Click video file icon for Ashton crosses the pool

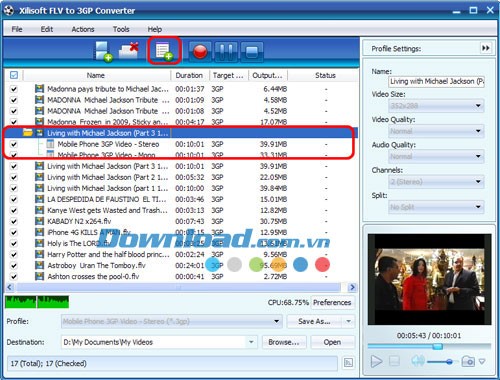coord(39,276)
